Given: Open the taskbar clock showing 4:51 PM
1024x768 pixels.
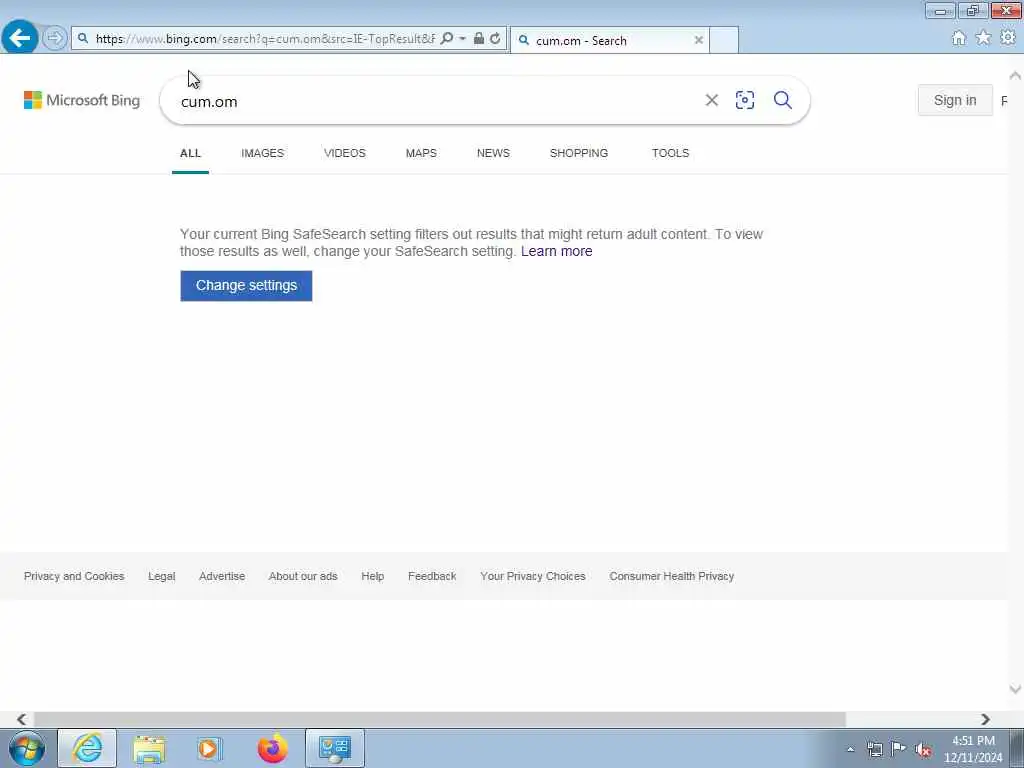Looking at the screenshot, I should click(972, 749).
